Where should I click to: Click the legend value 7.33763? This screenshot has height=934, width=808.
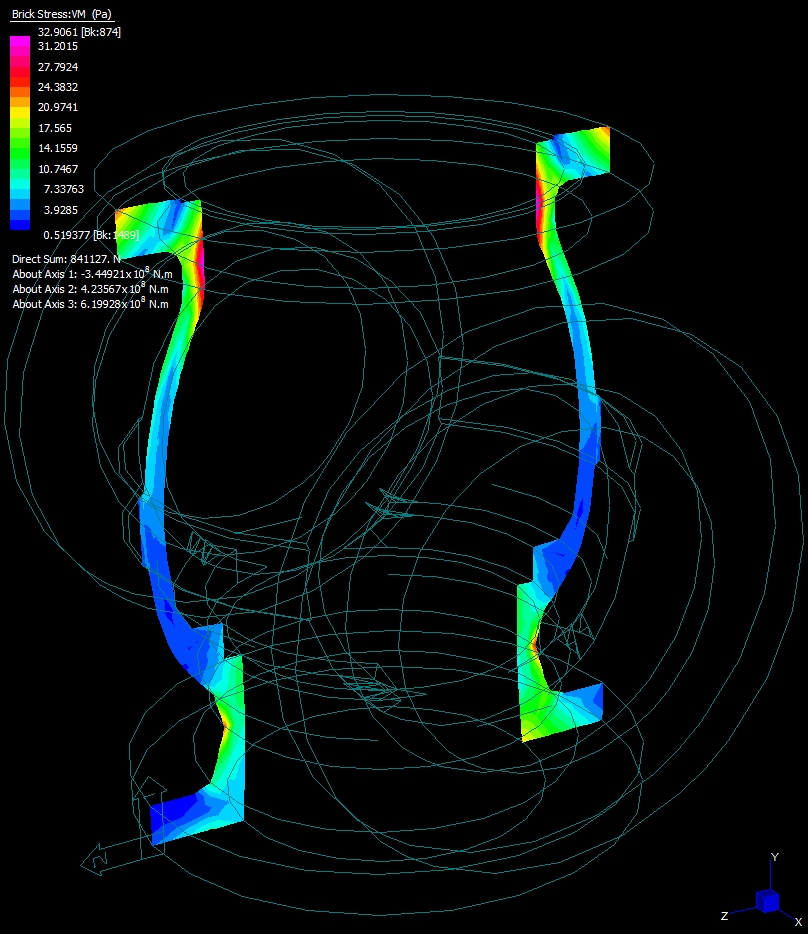pos(61,189)
